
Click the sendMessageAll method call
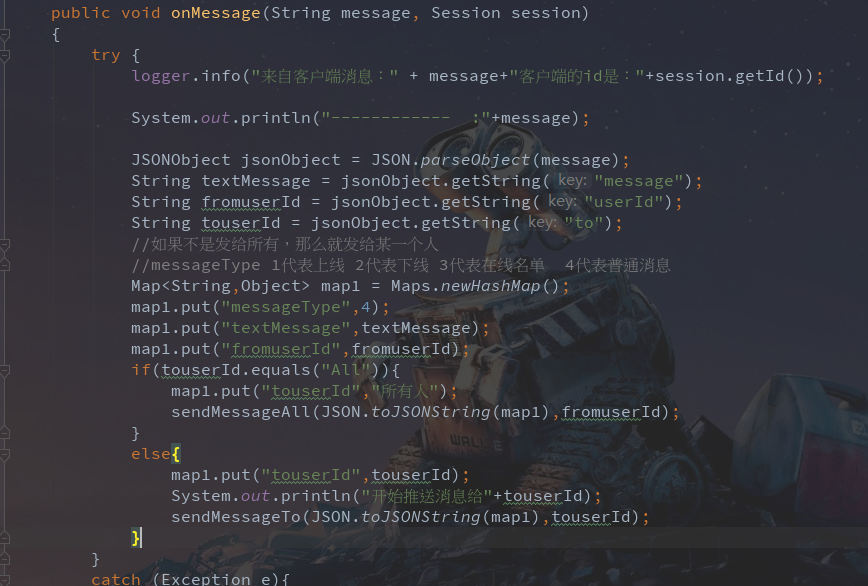[241, 412]
